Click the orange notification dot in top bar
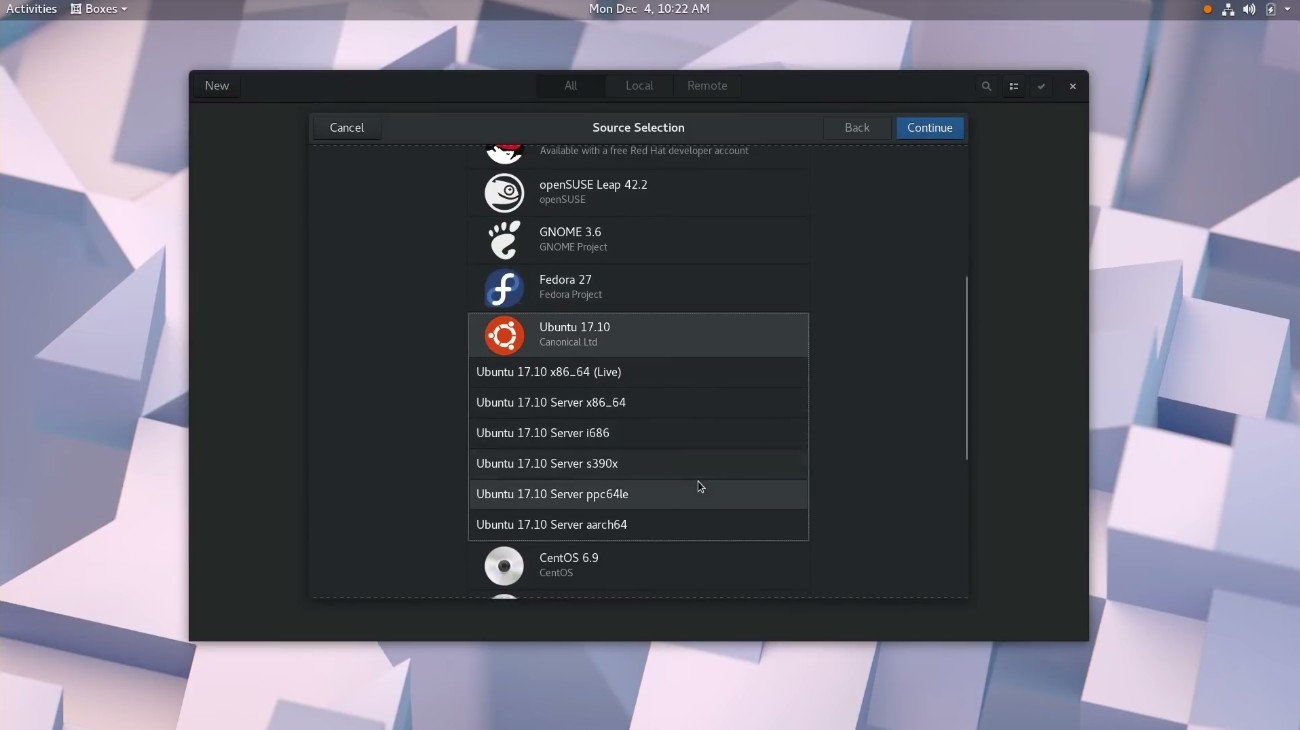 1207,9
